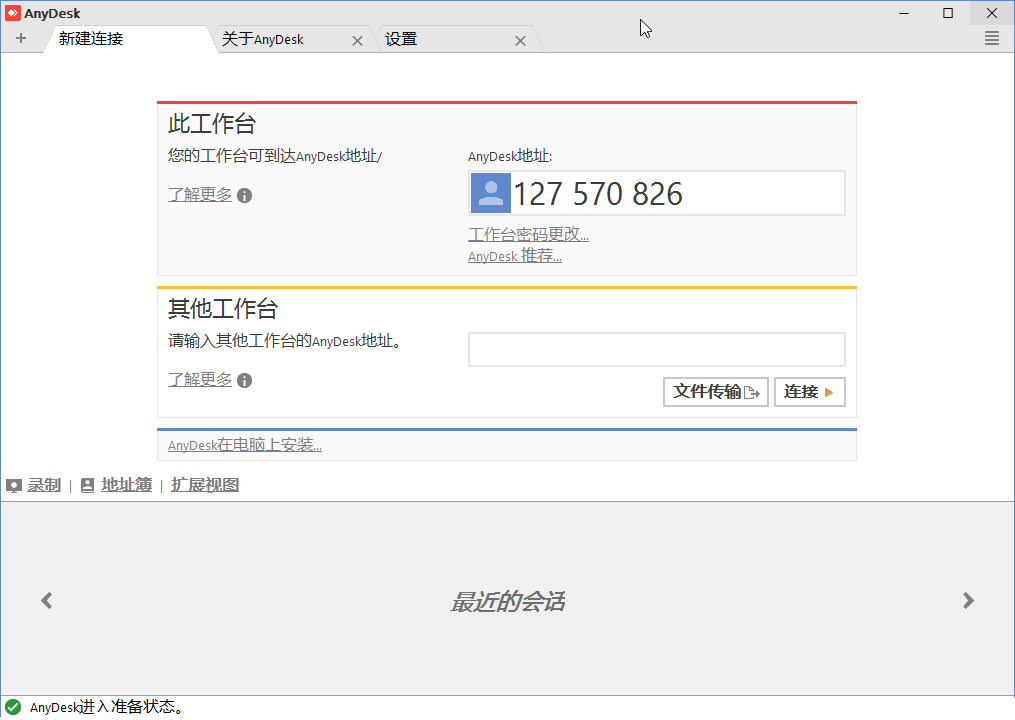Open the hamburger menu in the top-right corner

click(x=992, y=38)
